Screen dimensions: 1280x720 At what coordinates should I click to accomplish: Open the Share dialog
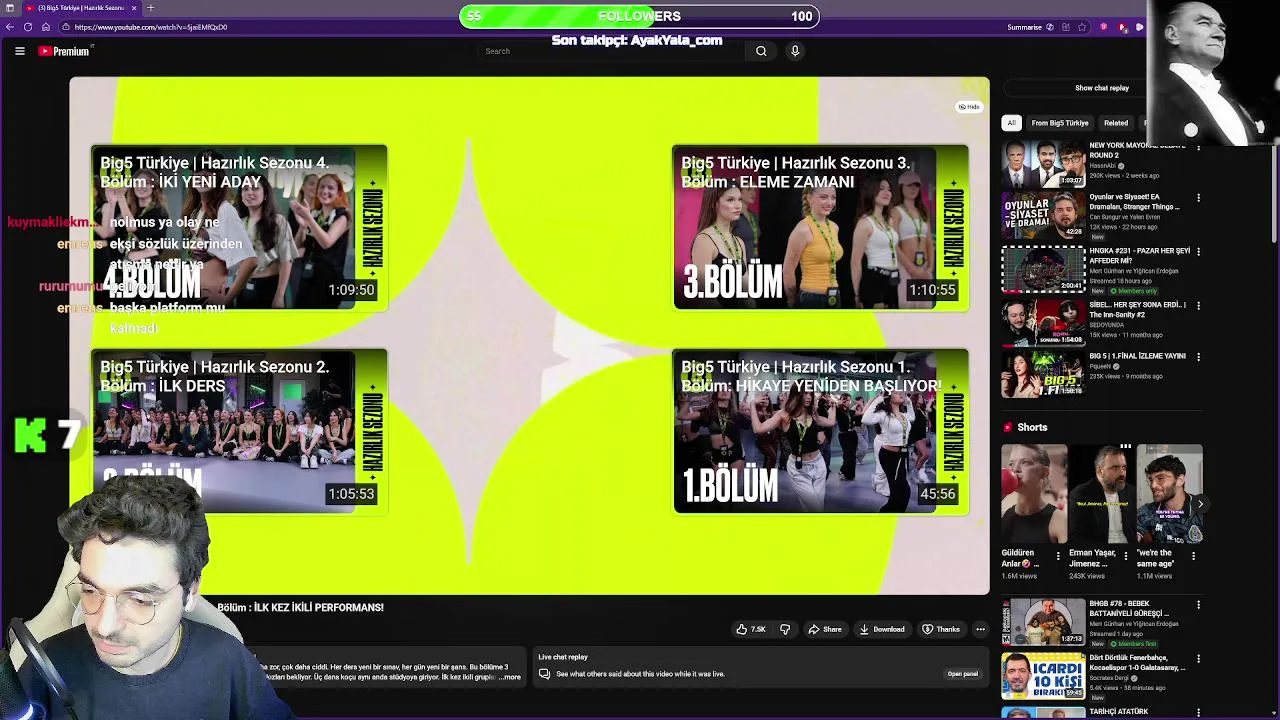(x=825, y=629)
